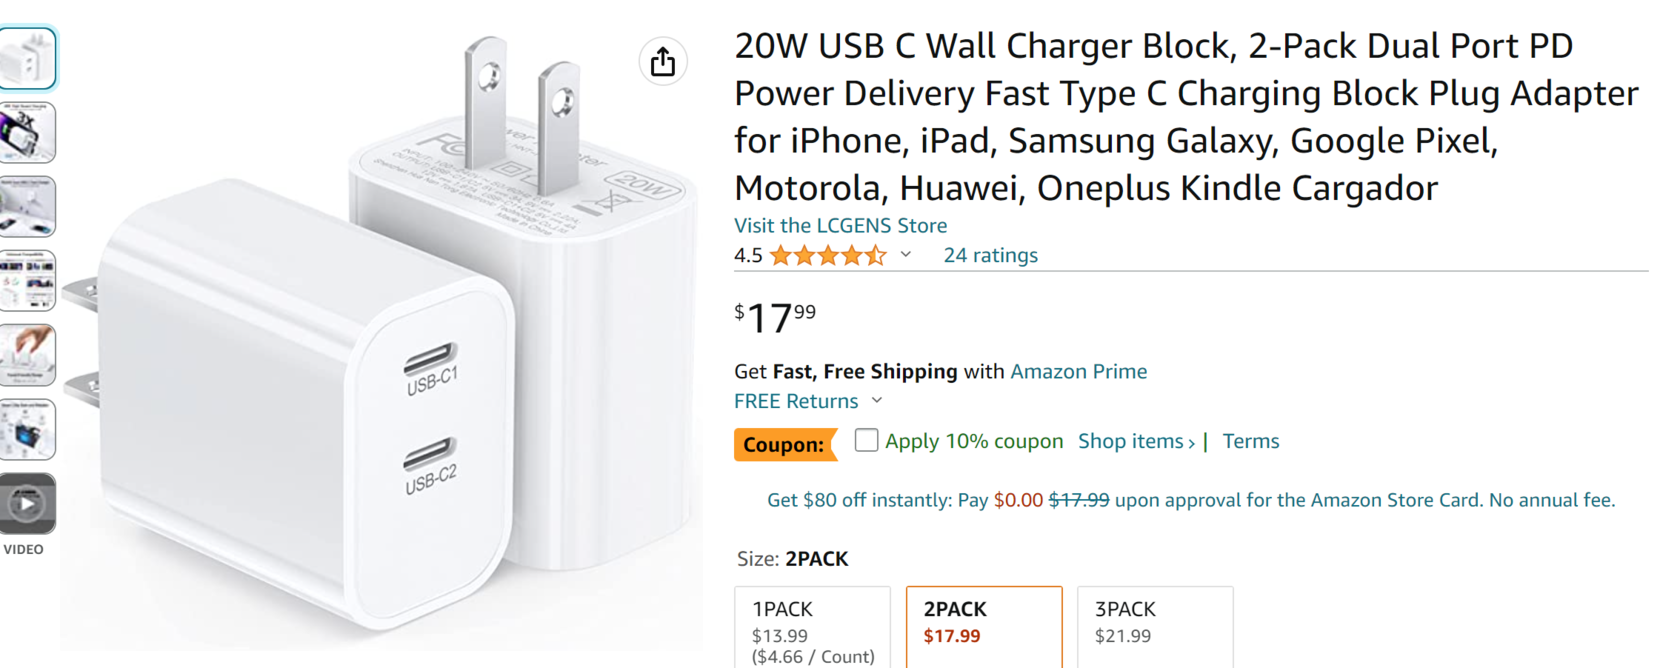Choose the 1PACK size option
Image resolution: width=1680 pixels, height=668 pixels.
coord(812,628)
